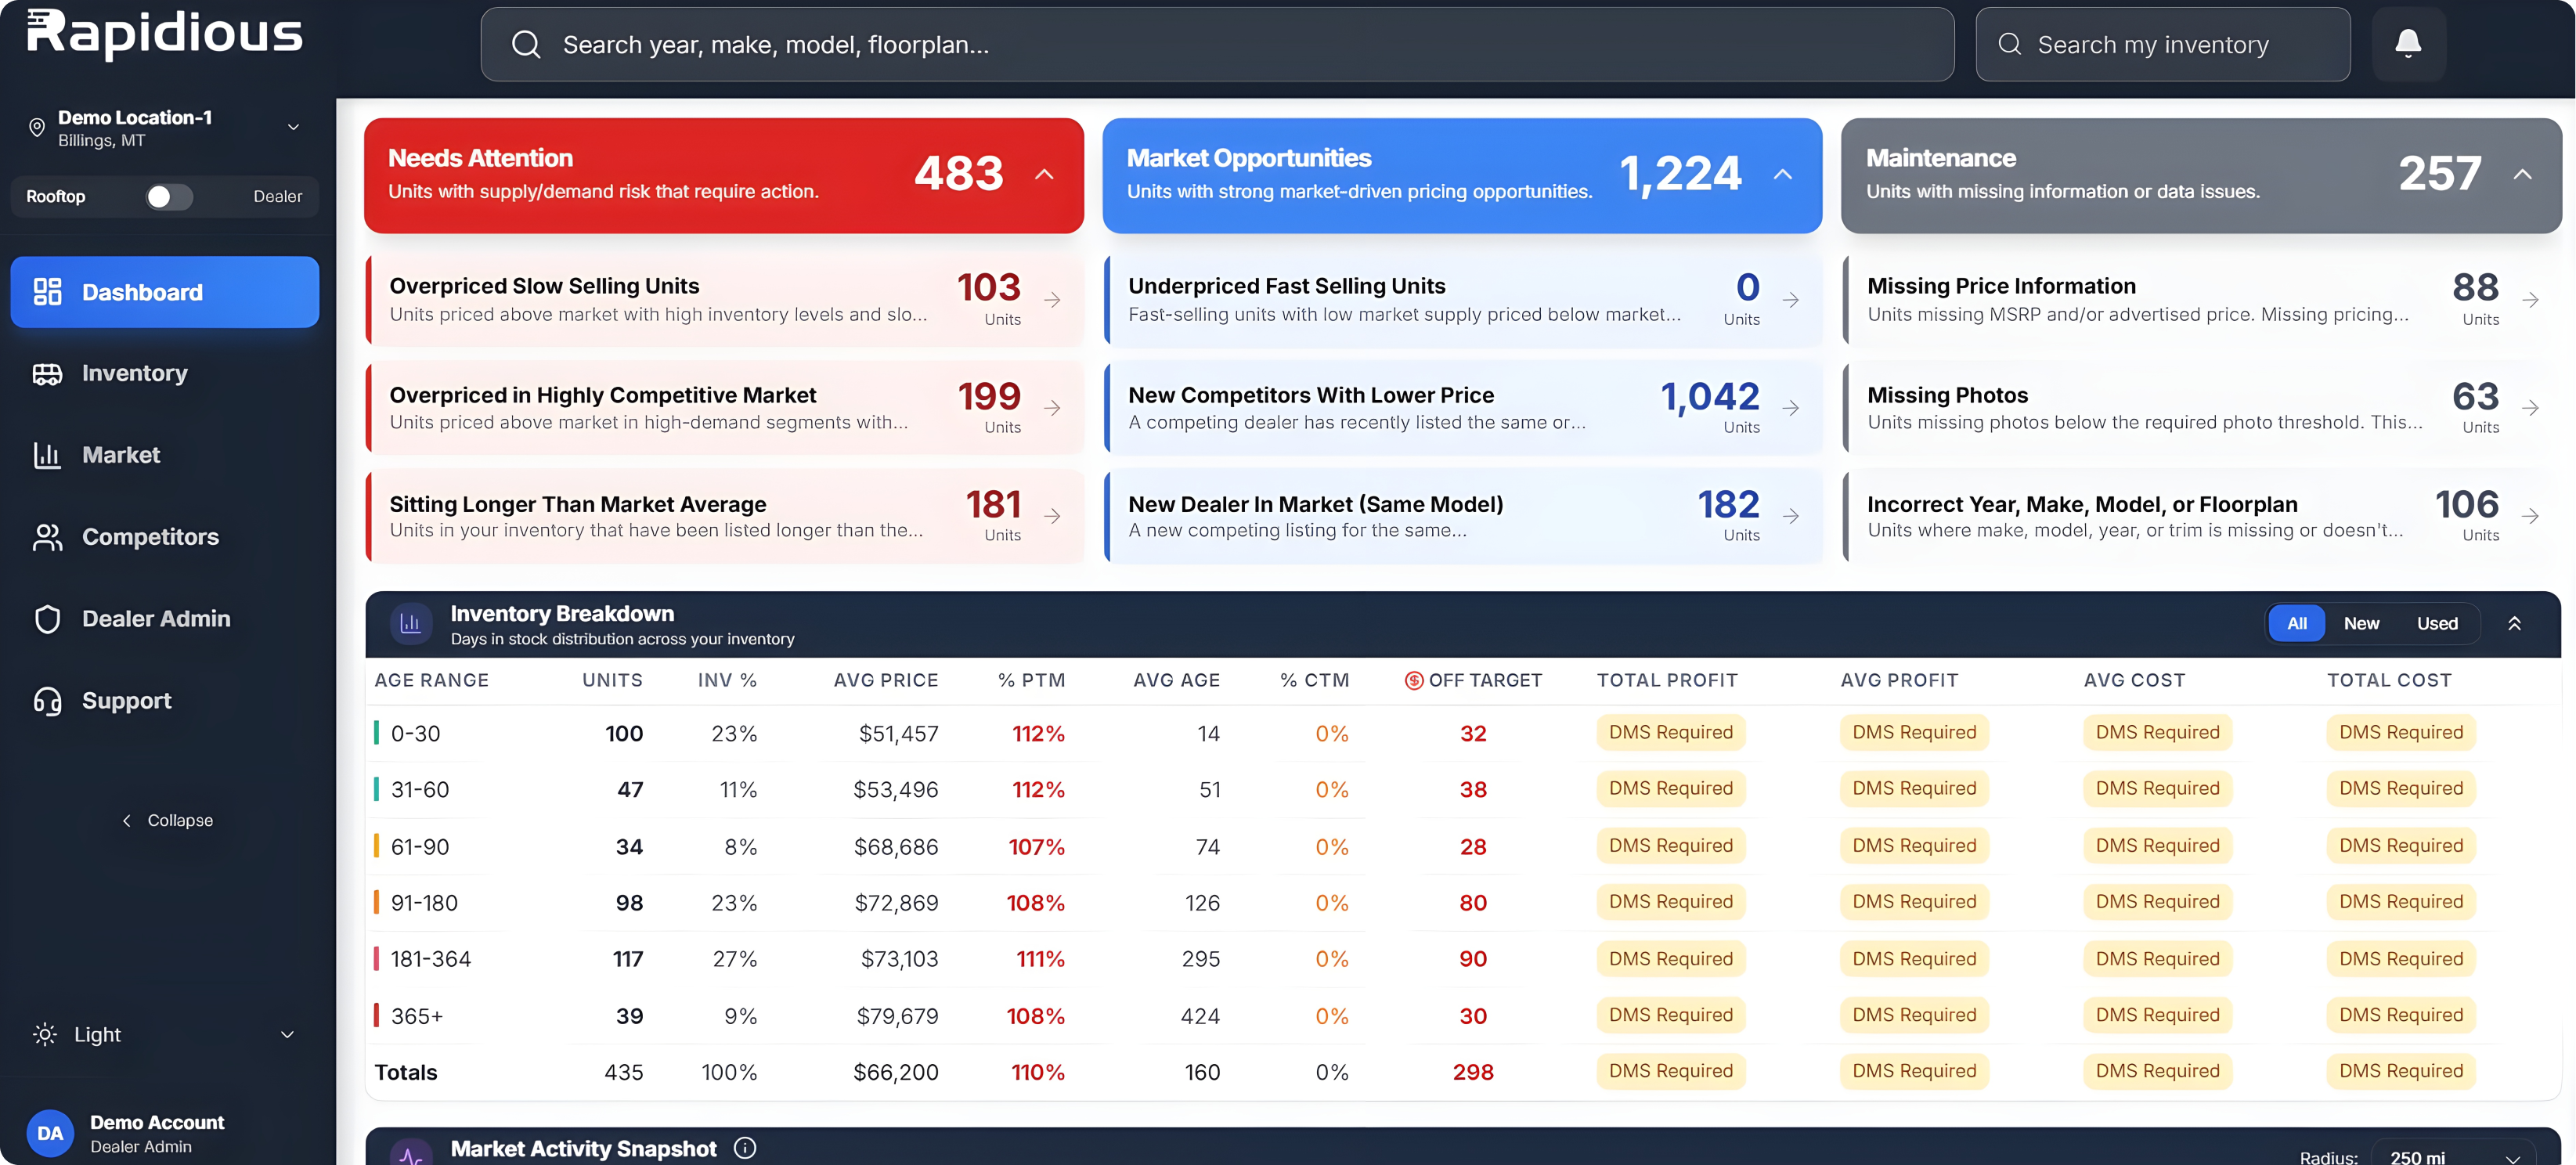2576x1165 pixels.
Task: Open Competitors via the people icon
Action: click(x=47, y=537)
